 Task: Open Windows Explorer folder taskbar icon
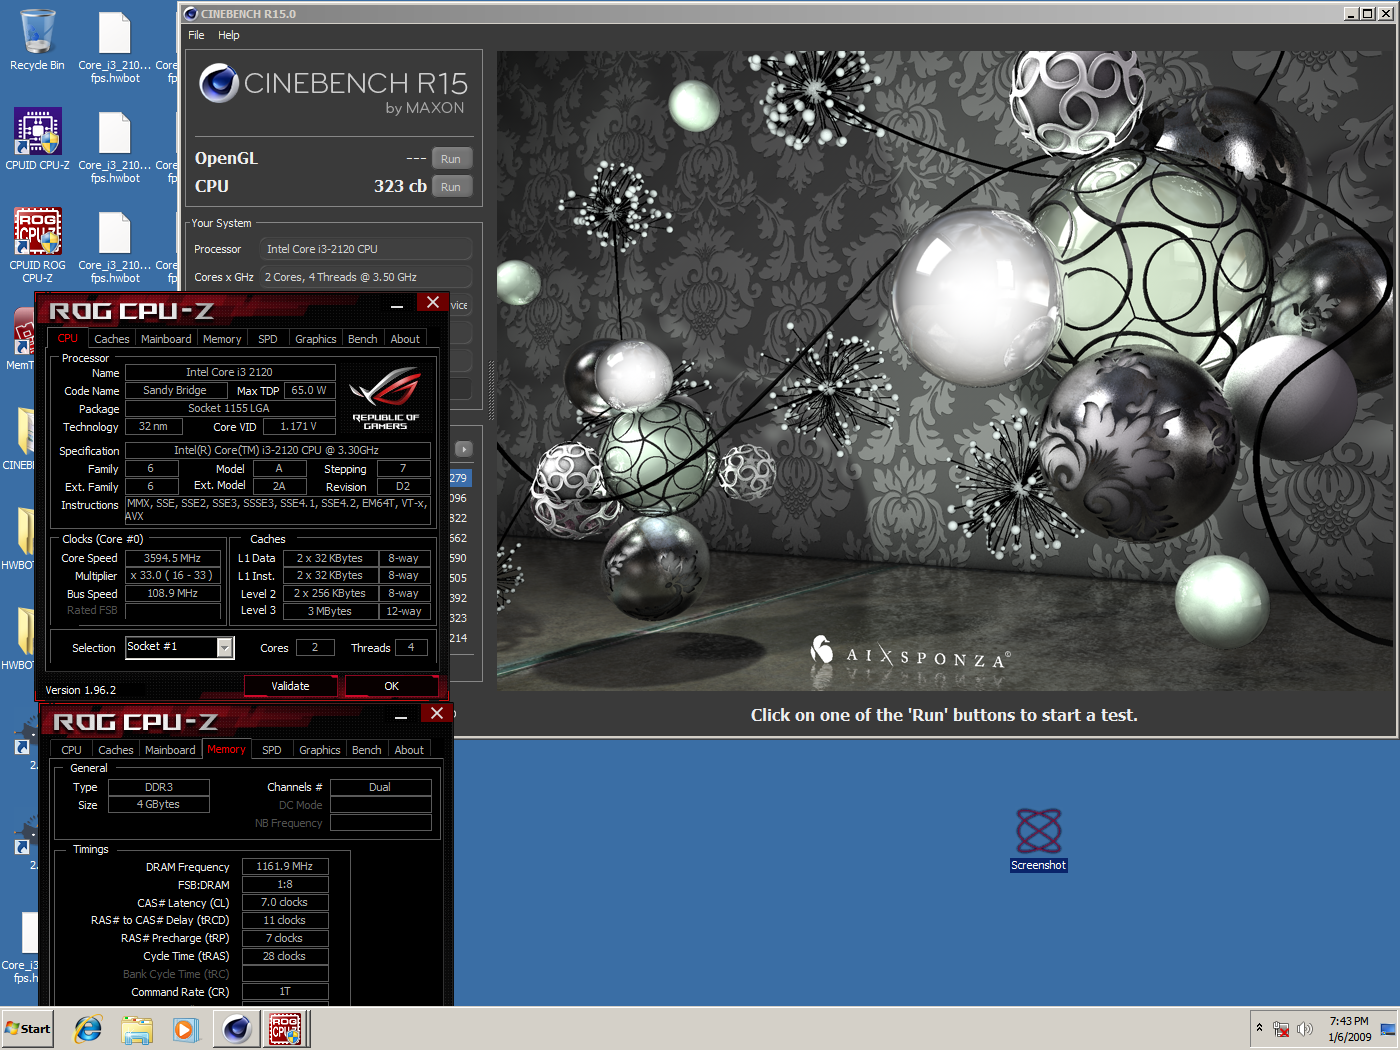point(137,1028)
